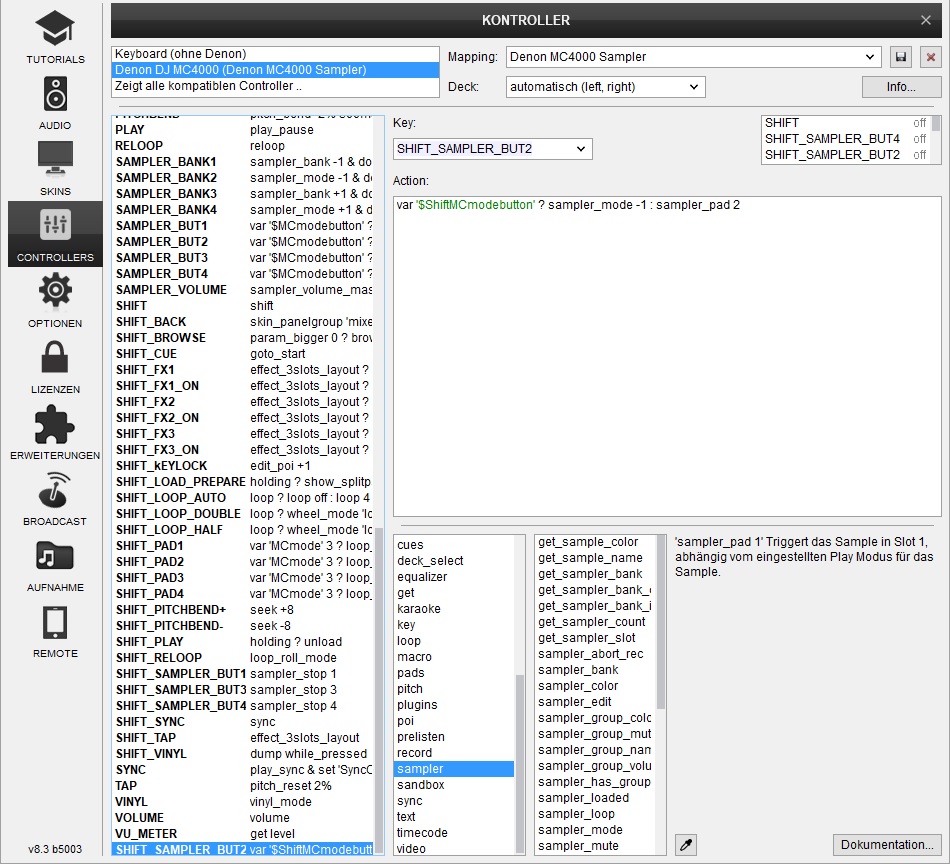Image resolution: width=950 pixels, height=864 pixels.
Task: Select the SHIFT_FX2_ON mapping row
Action: pyautogui.click(x=244, y=417)
